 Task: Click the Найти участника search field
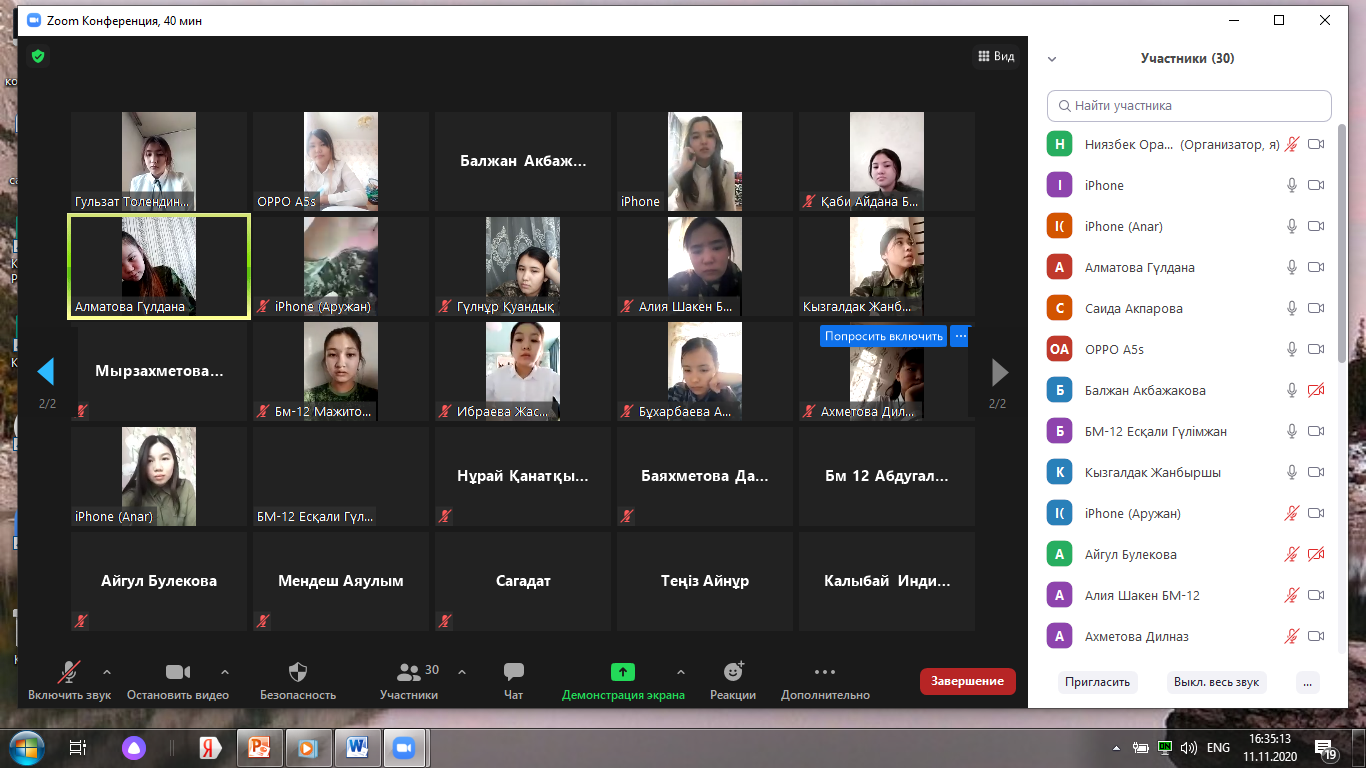pos(1190,106)
